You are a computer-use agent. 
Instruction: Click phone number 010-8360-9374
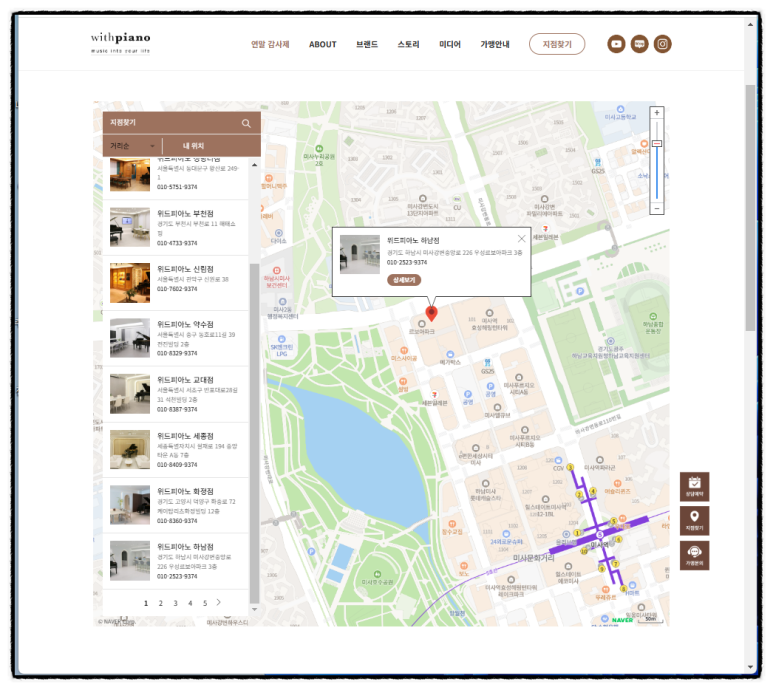177,521
